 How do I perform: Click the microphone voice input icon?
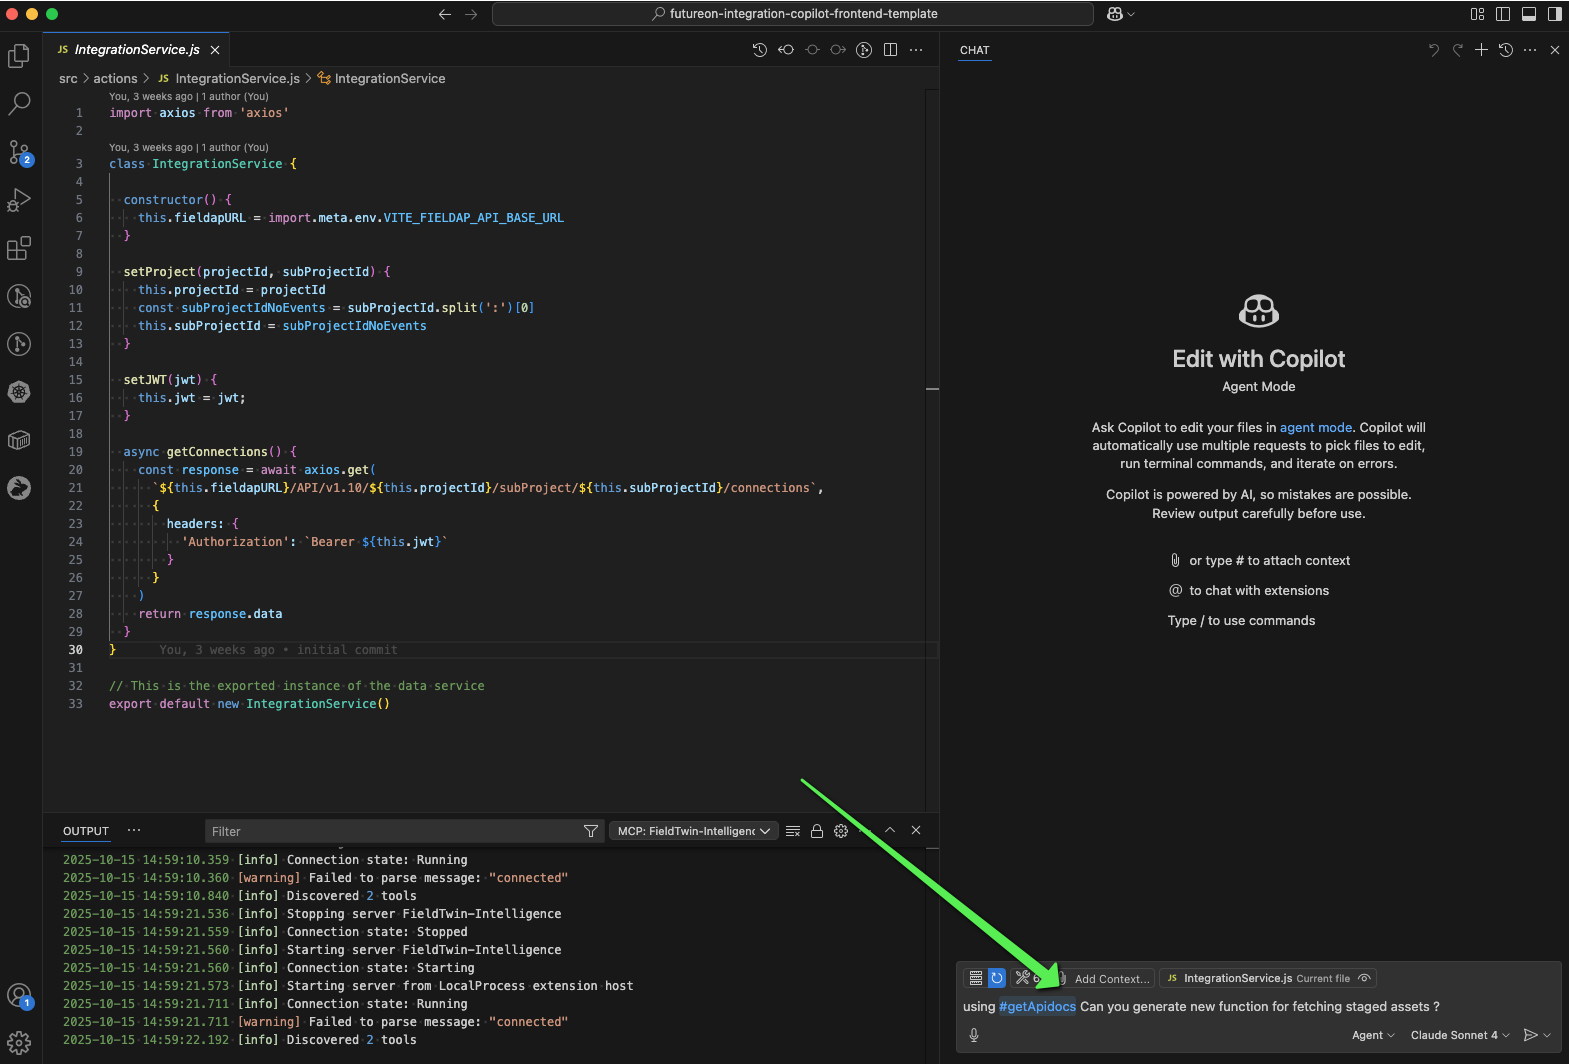pyautogui.click(x=974, y=1035)
